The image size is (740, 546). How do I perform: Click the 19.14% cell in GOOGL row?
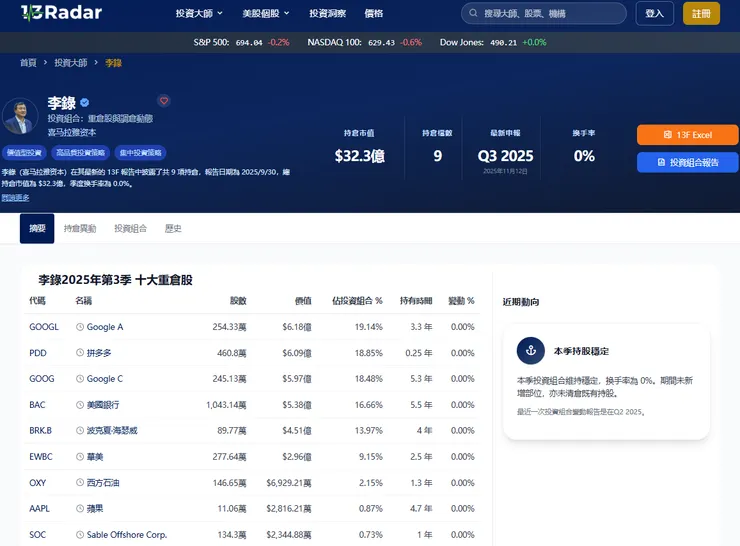point(369,327)
